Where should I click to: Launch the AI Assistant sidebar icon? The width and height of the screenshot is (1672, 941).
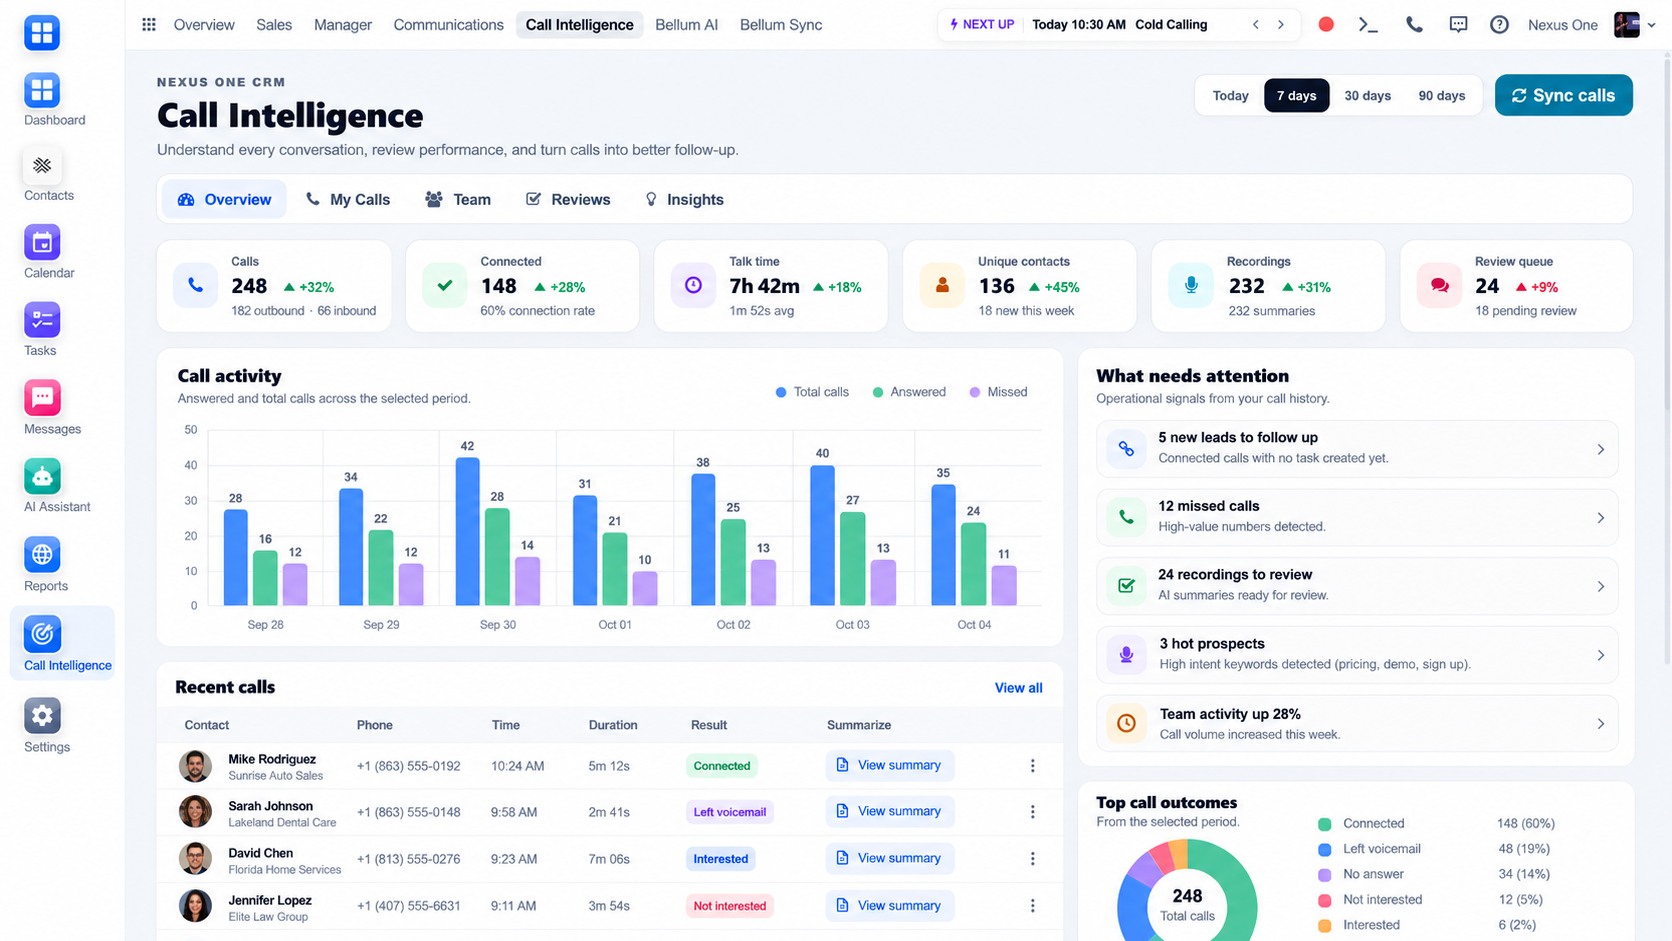(x=42, y=477)
